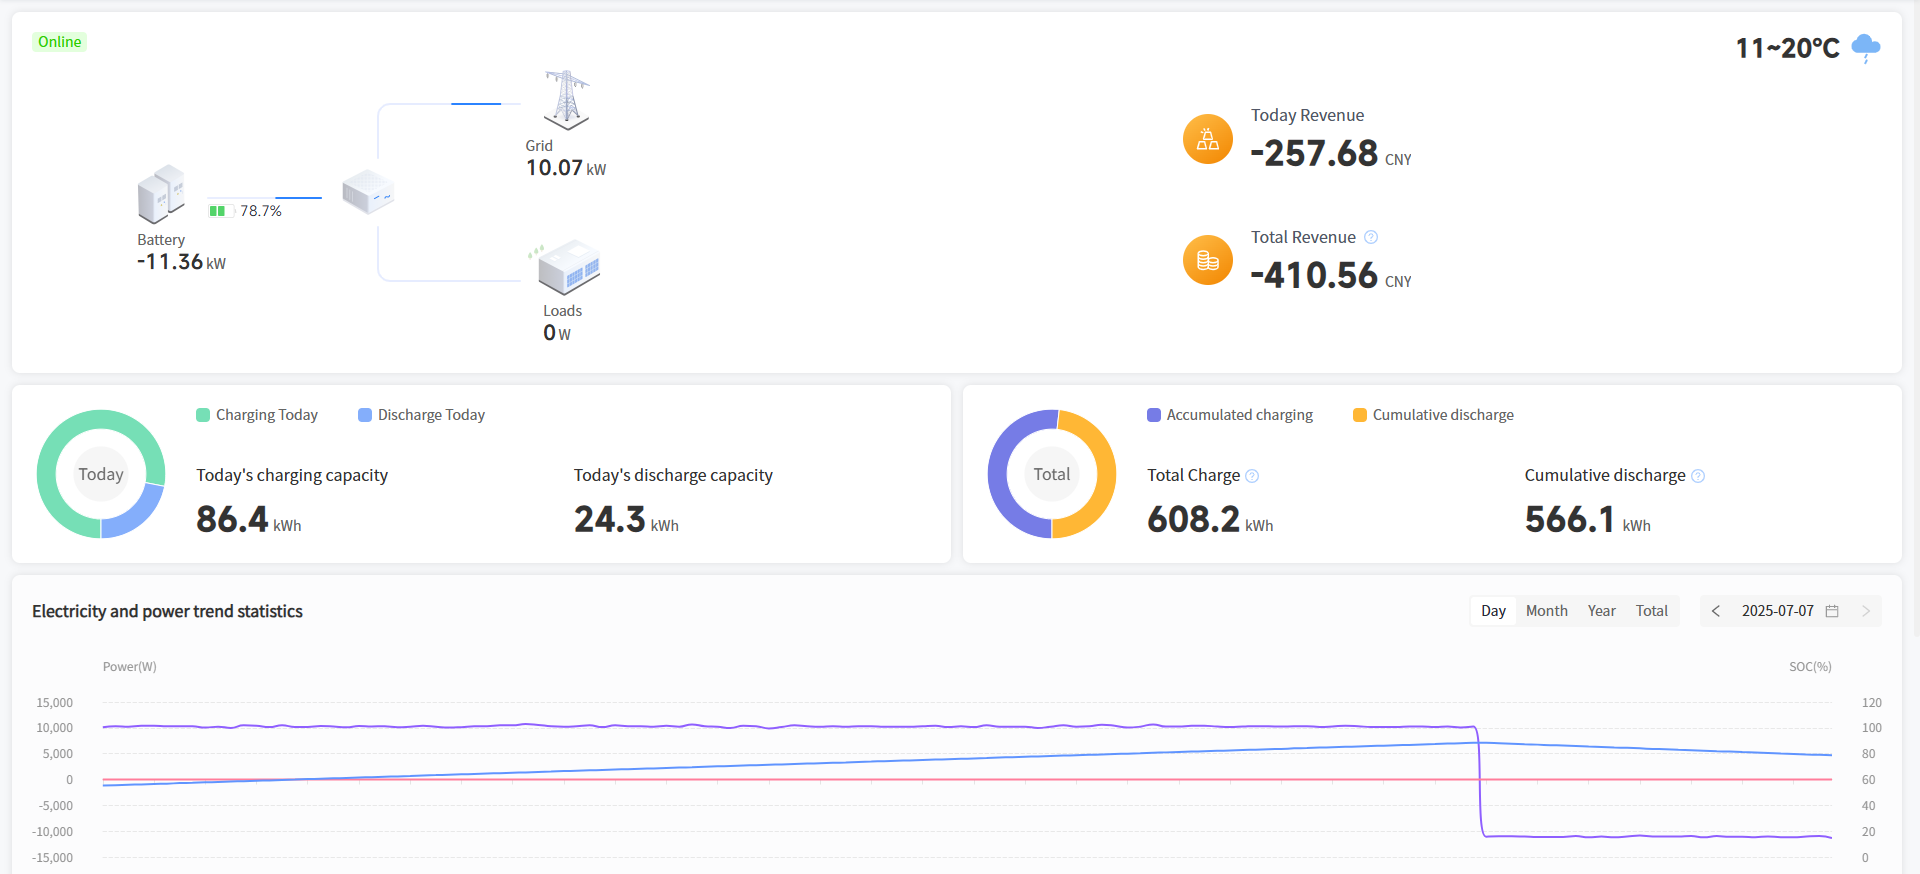Image resolution: width=1920 pixels, height=874 pixels.
Task: Toggle the Accumulated charging legend series
Action: (1230, 415)
